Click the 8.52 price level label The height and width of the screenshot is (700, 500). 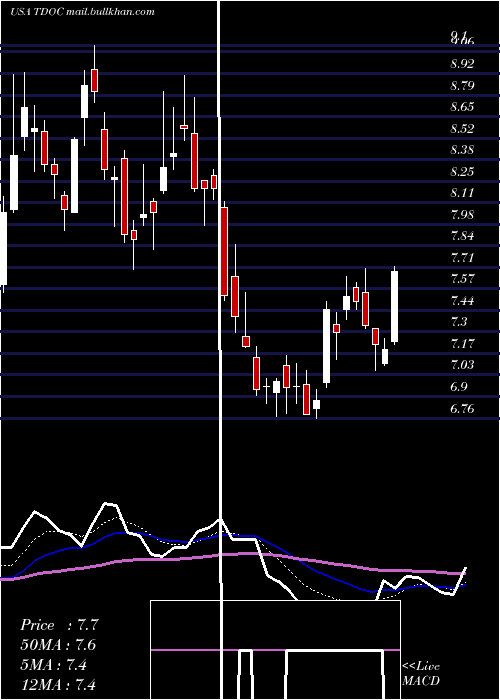point(462,129)
